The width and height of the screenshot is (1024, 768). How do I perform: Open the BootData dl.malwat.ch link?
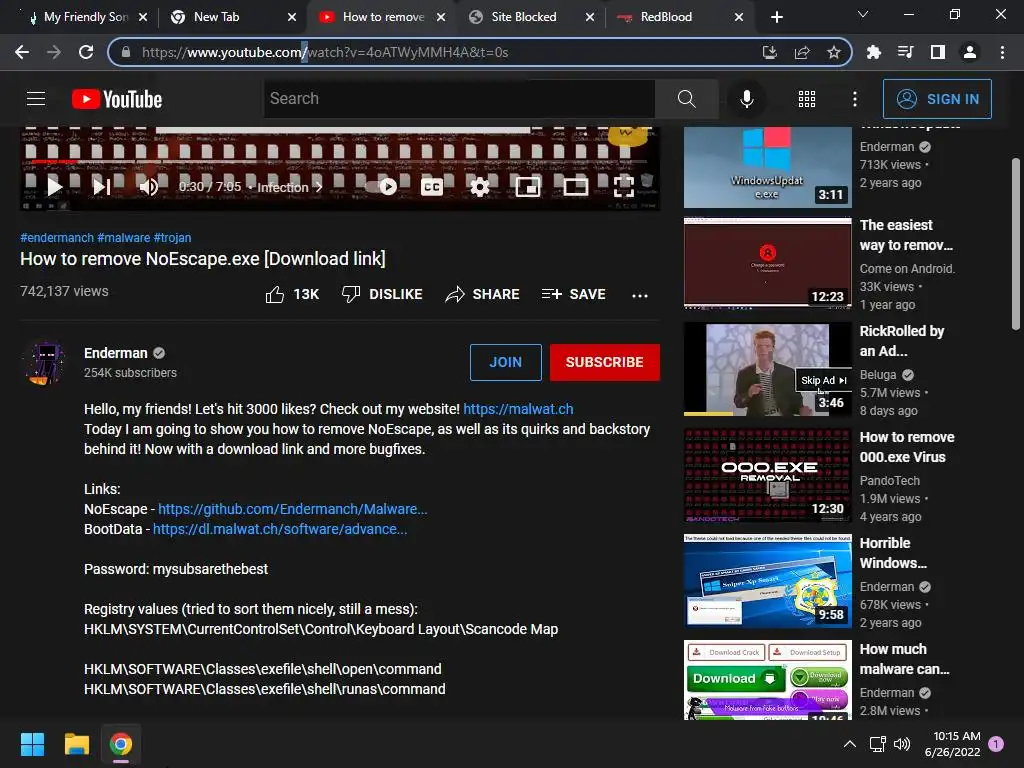pyautogui.click(x=280, y=529)
